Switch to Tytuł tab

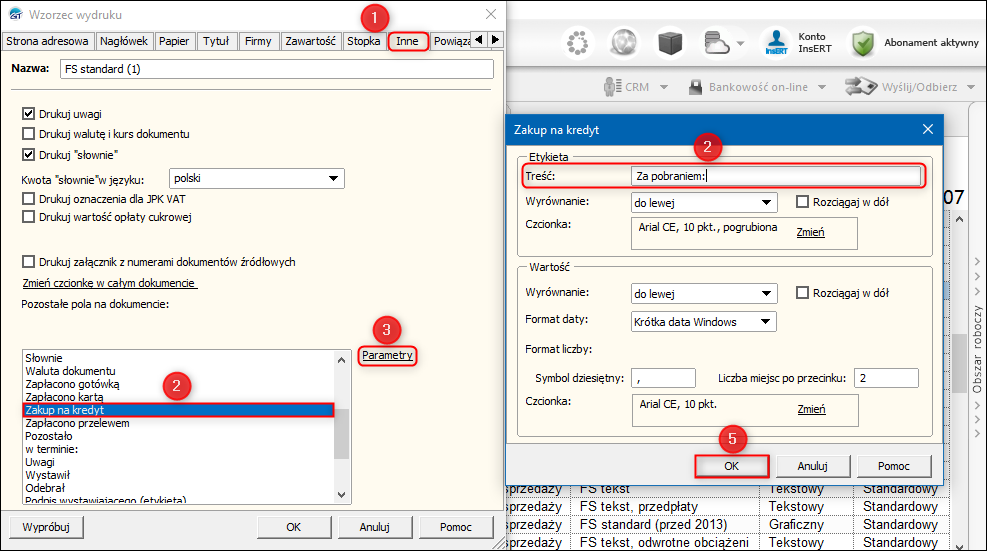point(216,41)
